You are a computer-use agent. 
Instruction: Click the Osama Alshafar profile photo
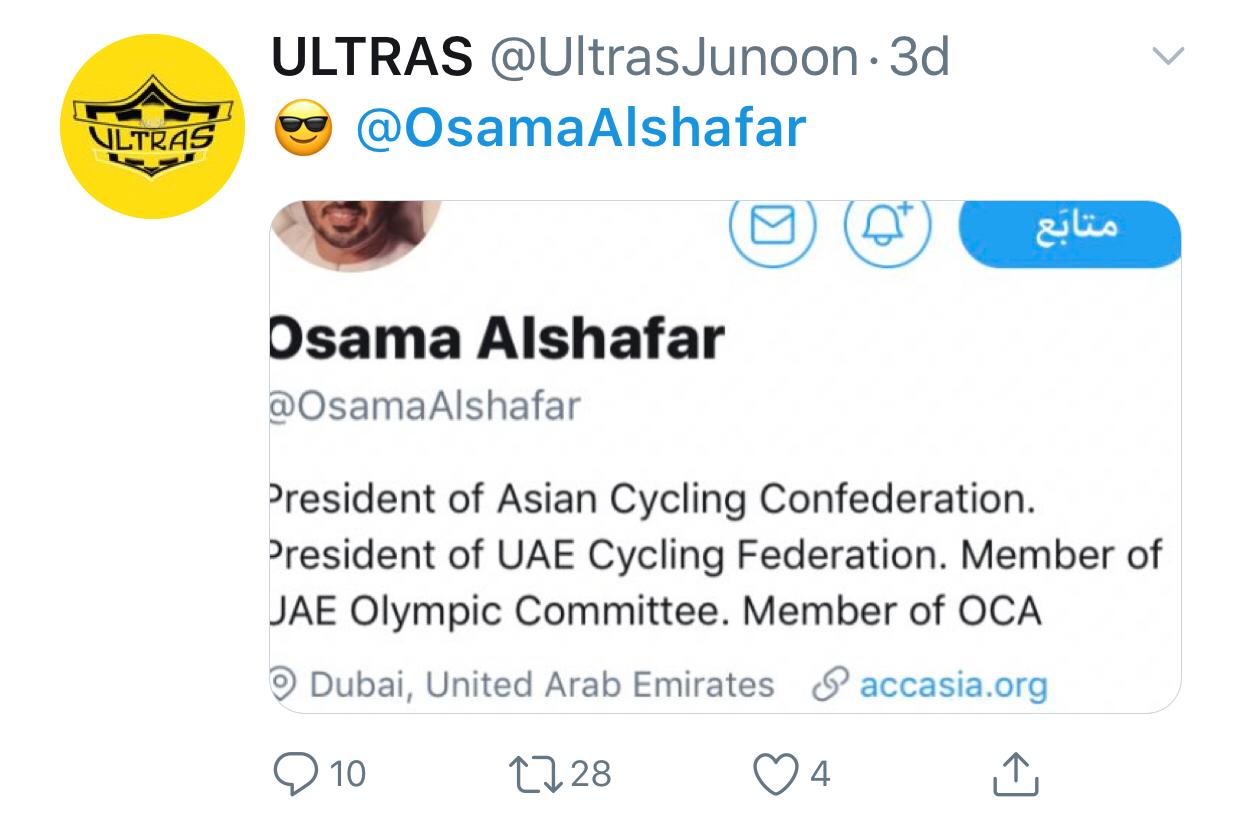click(x=356, y=230)
